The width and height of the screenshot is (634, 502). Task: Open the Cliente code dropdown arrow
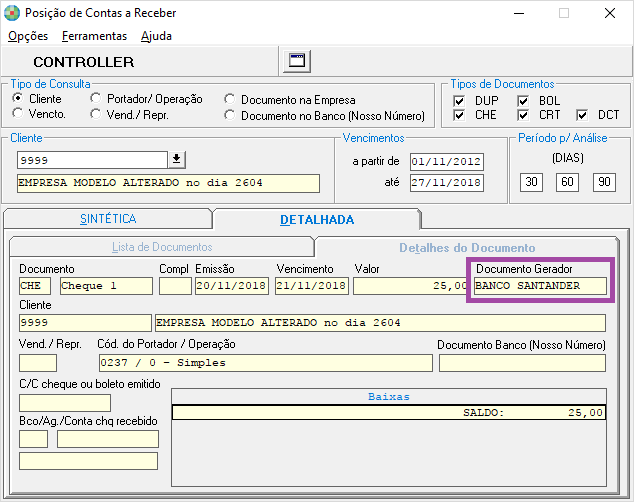pyautogui.click(x=177, y=160)
